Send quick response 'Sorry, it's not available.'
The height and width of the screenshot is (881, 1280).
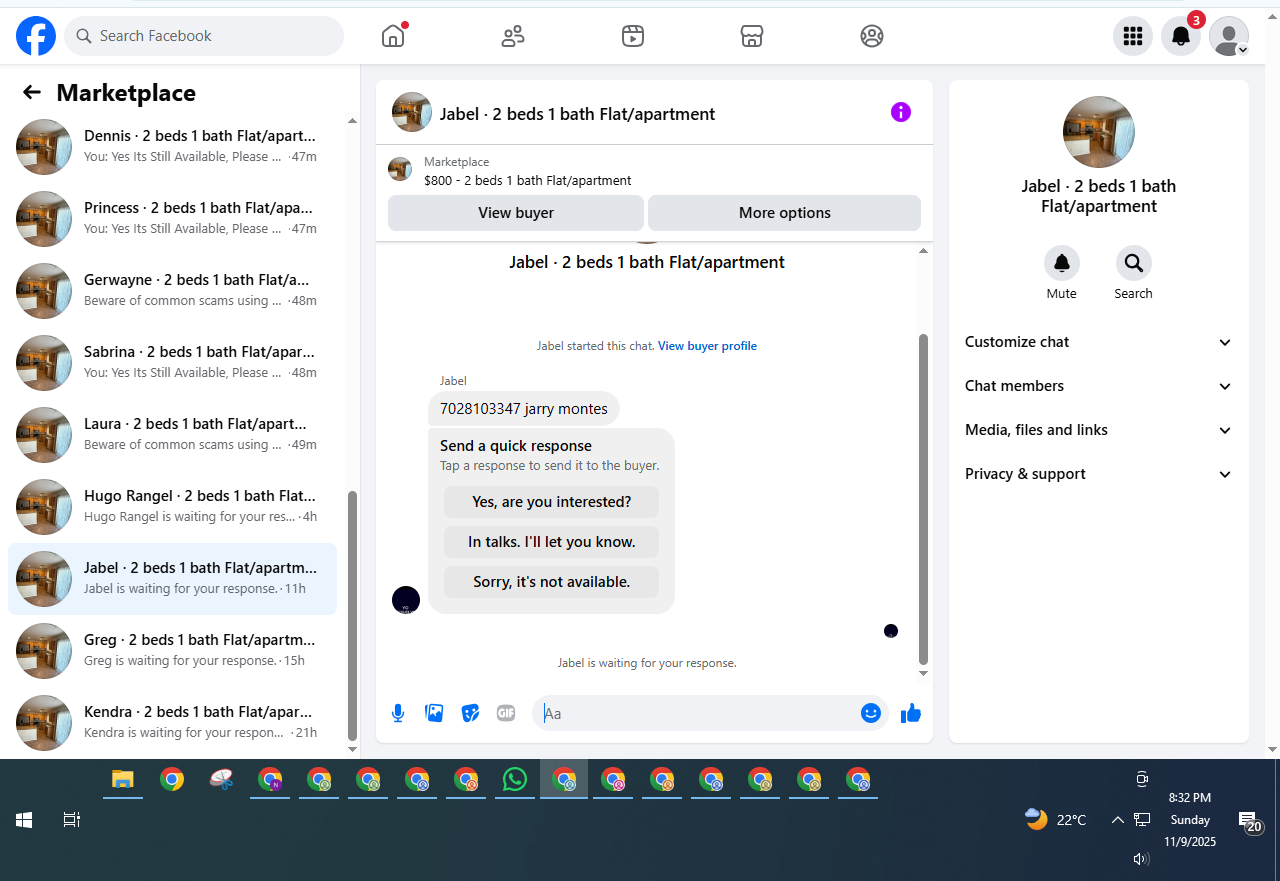point(551,582)
